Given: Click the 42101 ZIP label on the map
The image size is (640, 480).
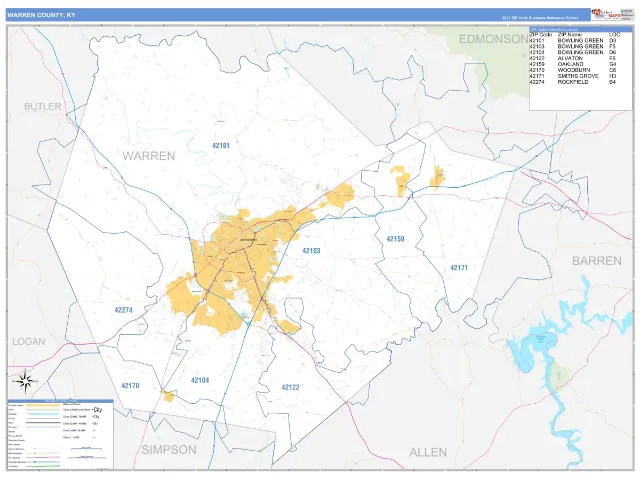Looking at the screenshot, I should (x=221, y=145).
